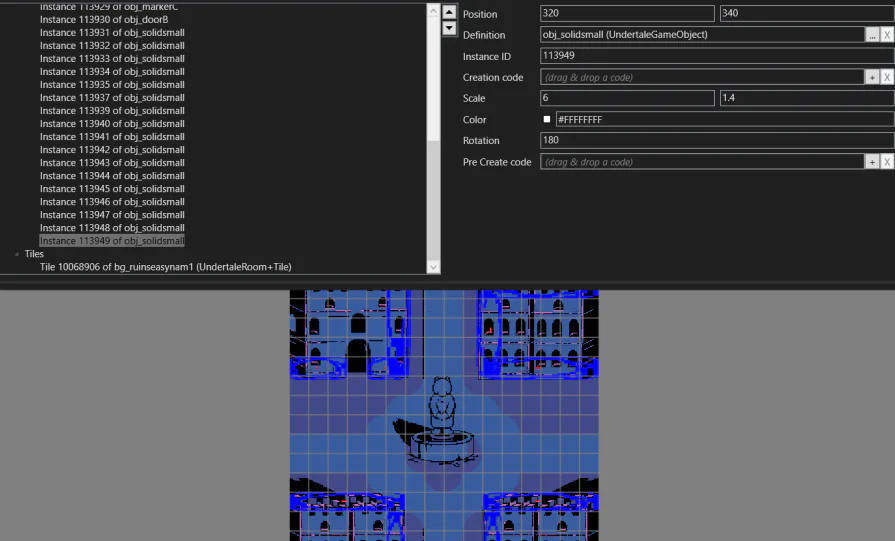Select Instance 113947 of obj_solidsmall
895x541 pixels.
tap(112, 215)
